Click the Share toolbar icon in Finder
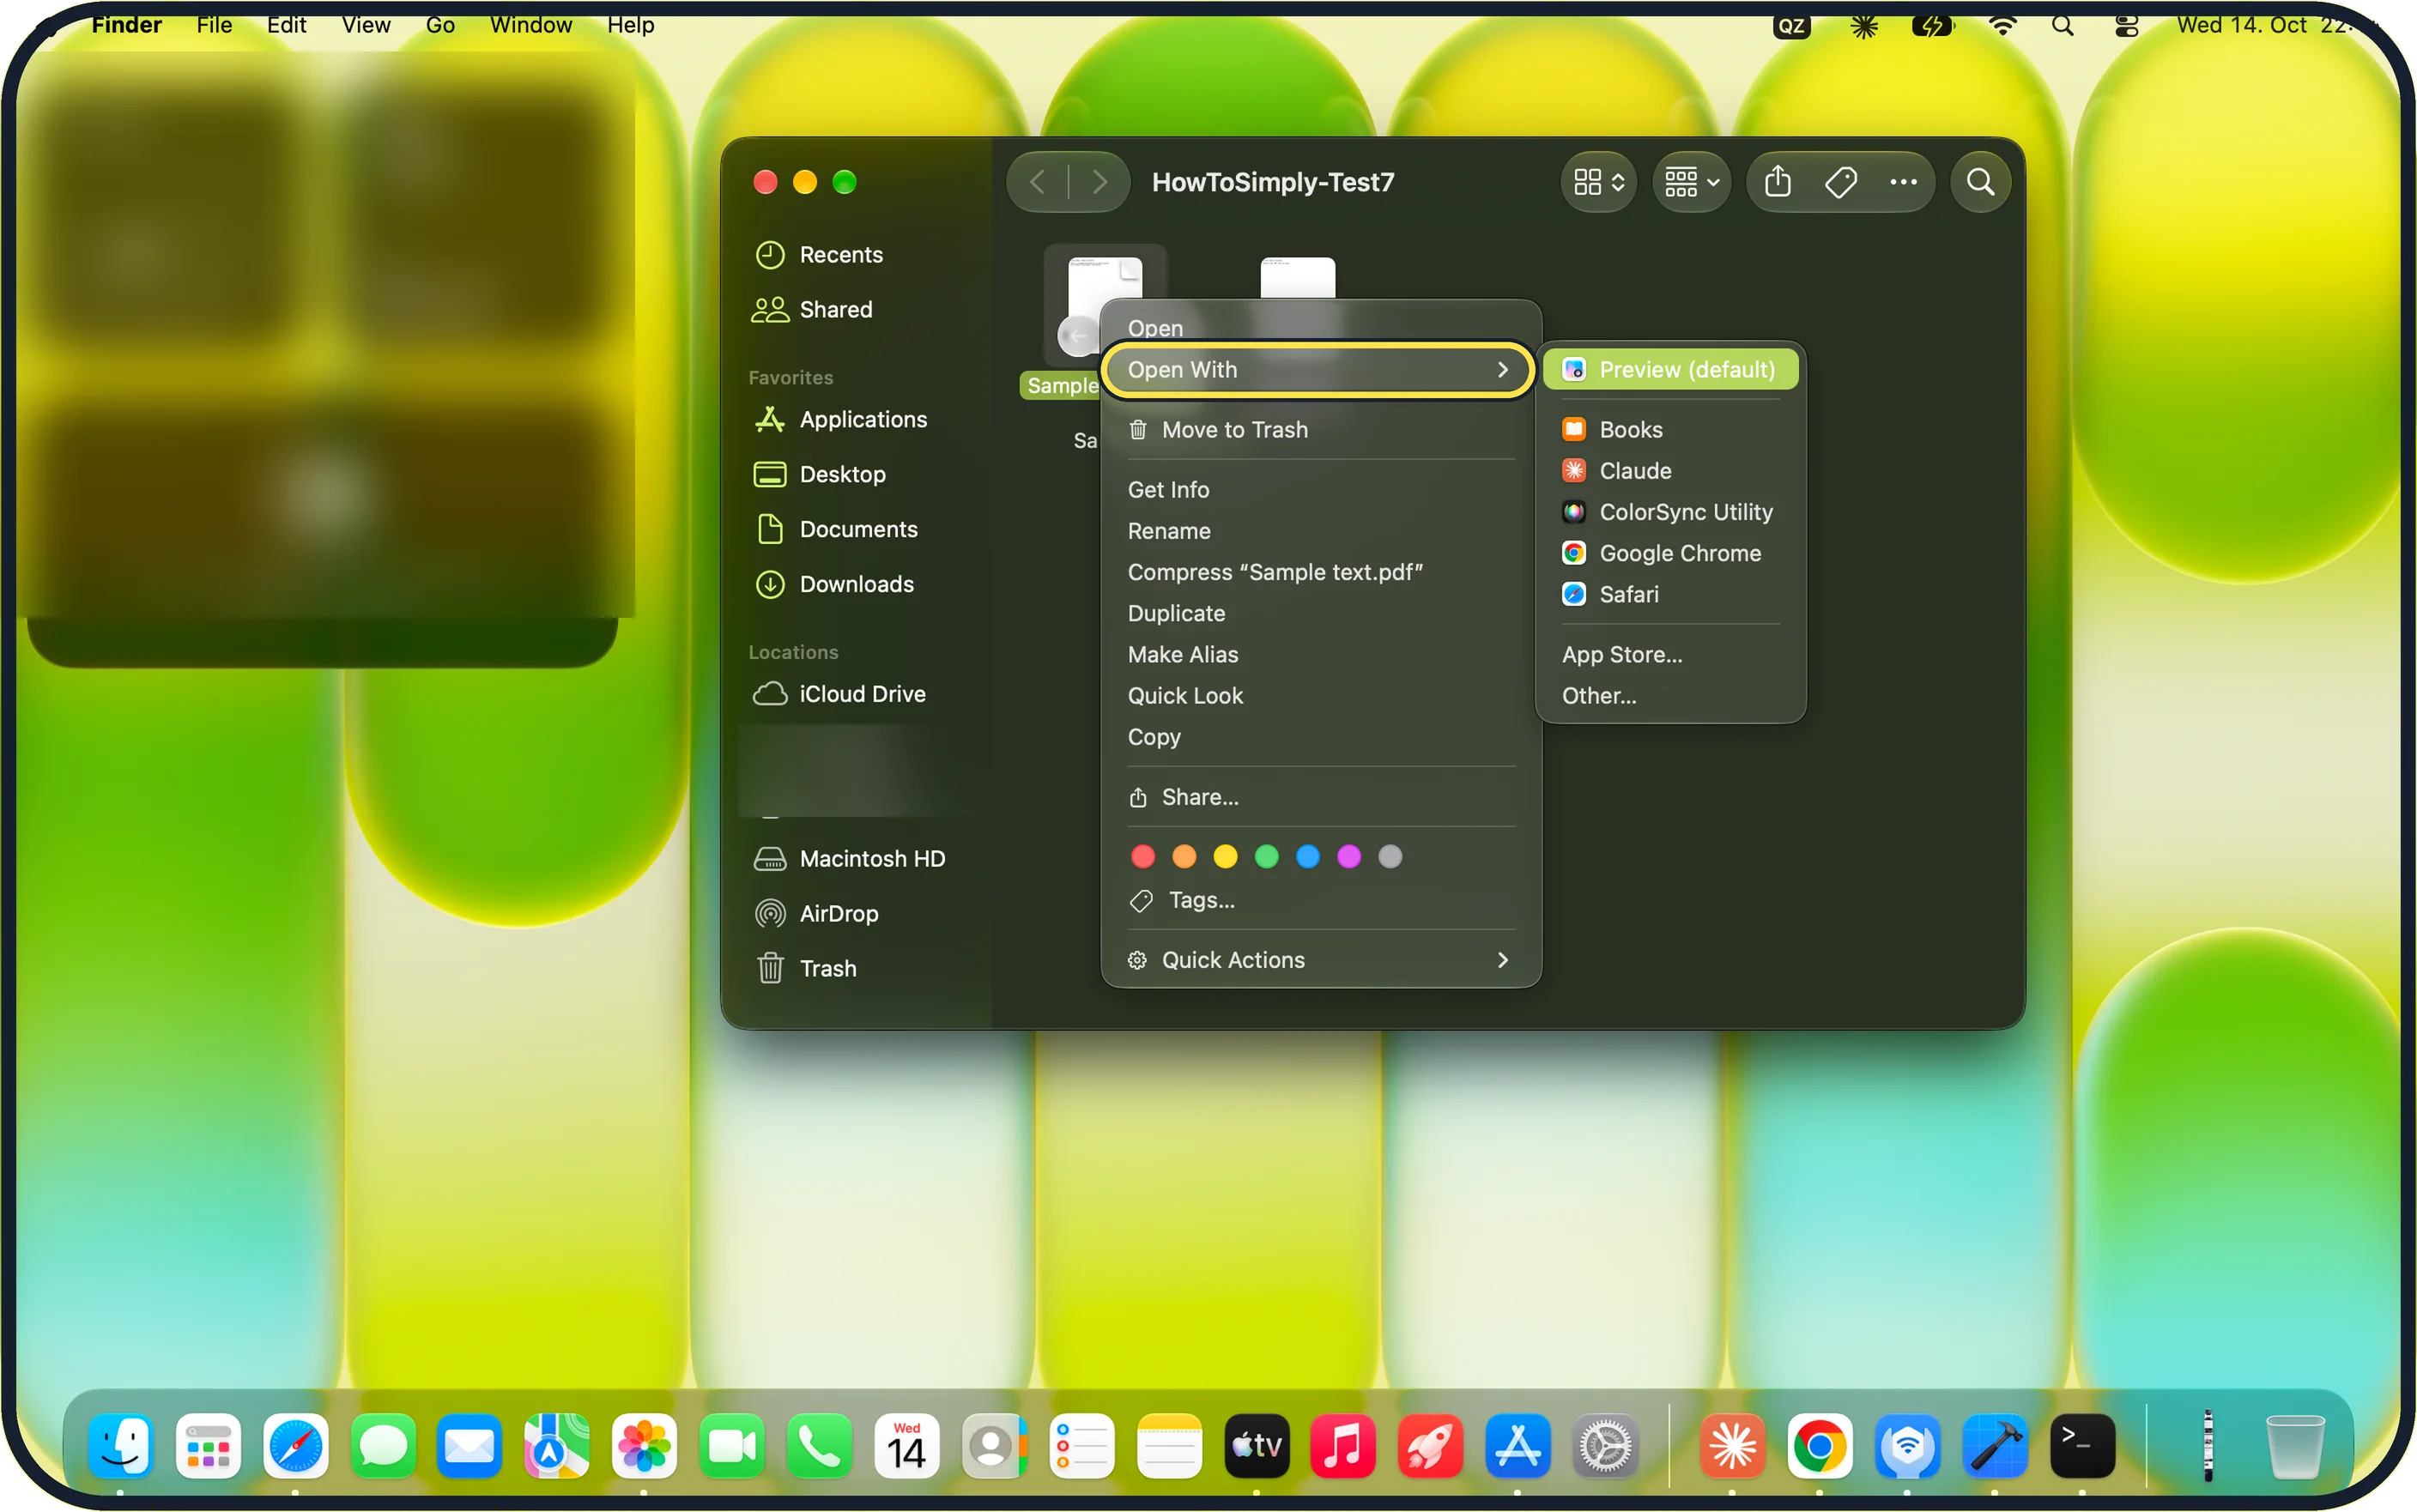 point(1777,182)
